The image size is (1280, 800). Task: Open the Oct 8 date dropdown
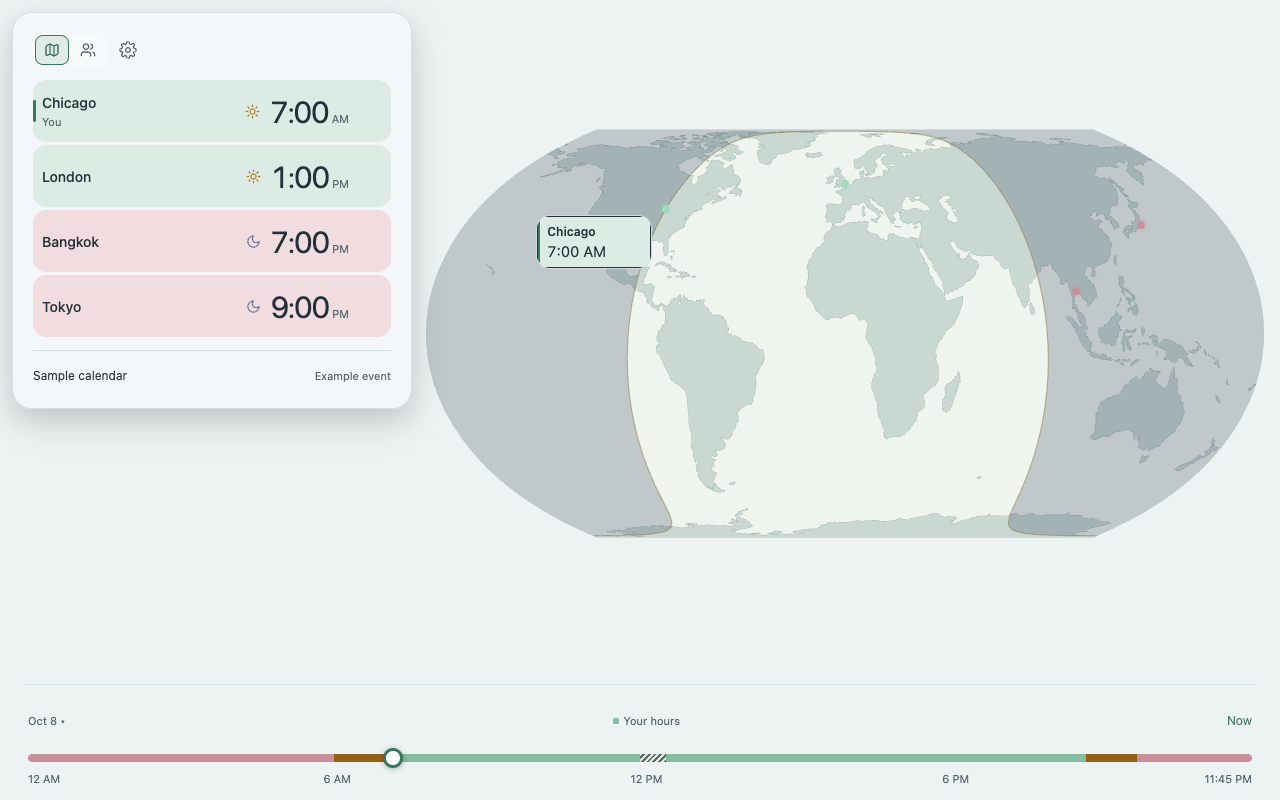click(47, 721)
